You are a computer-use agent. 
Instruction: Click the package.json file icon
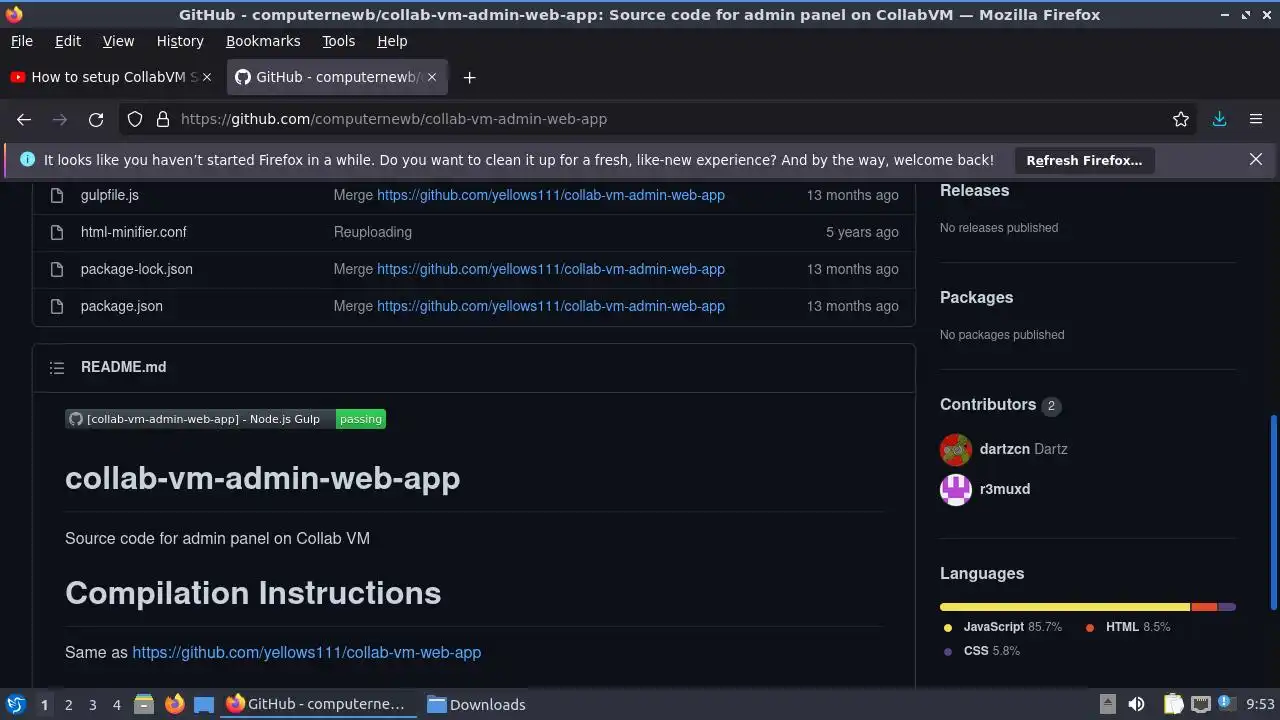coord(57,306)
